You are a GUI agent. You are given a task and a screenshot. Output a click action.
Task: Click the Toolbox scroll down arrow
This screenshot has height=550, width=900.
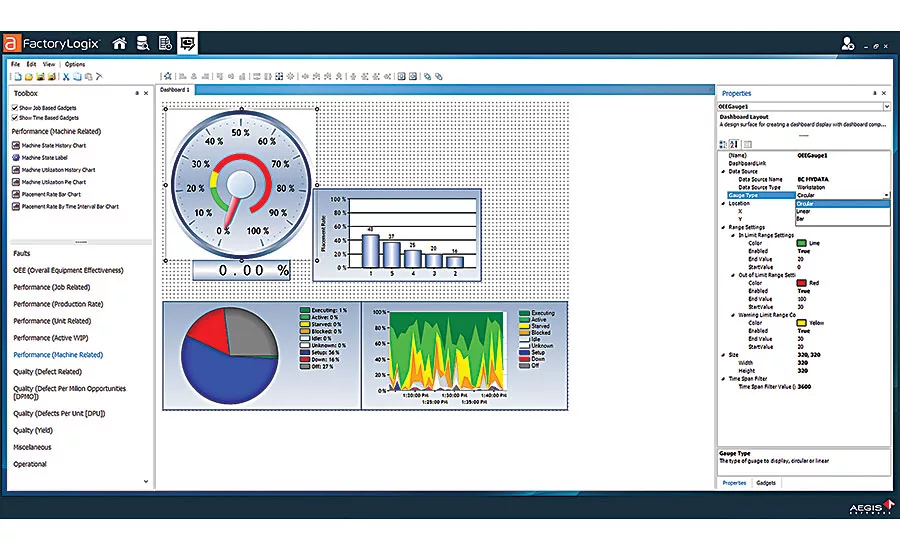point(146,482)
